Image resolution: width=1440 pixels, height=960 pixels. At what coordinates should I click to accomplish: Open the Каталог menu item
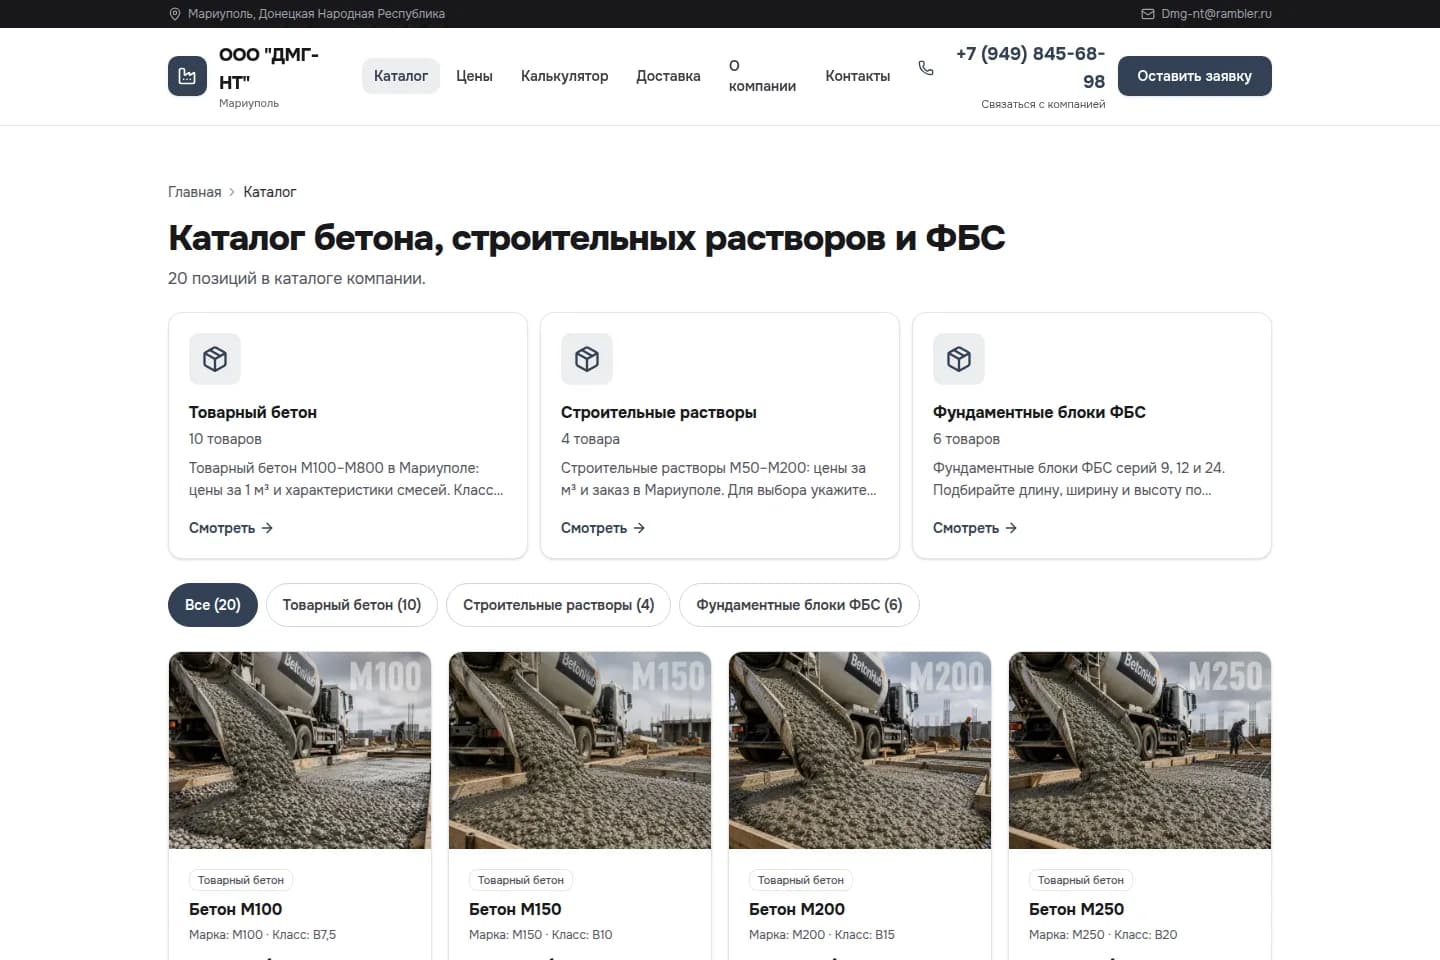click(x=401, y=76)
